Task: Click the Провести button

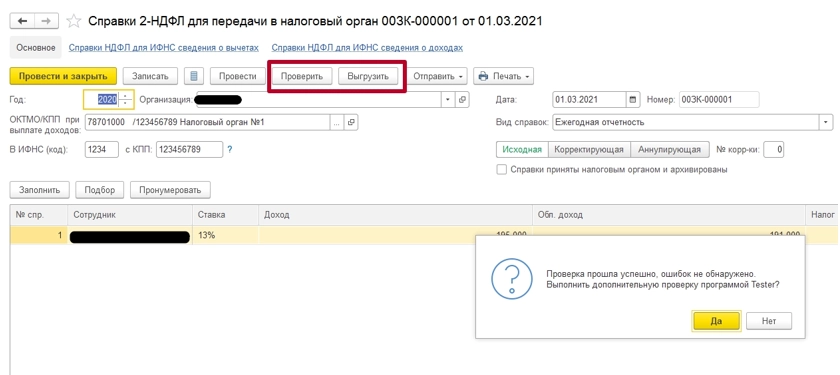Action: (237, 76)
